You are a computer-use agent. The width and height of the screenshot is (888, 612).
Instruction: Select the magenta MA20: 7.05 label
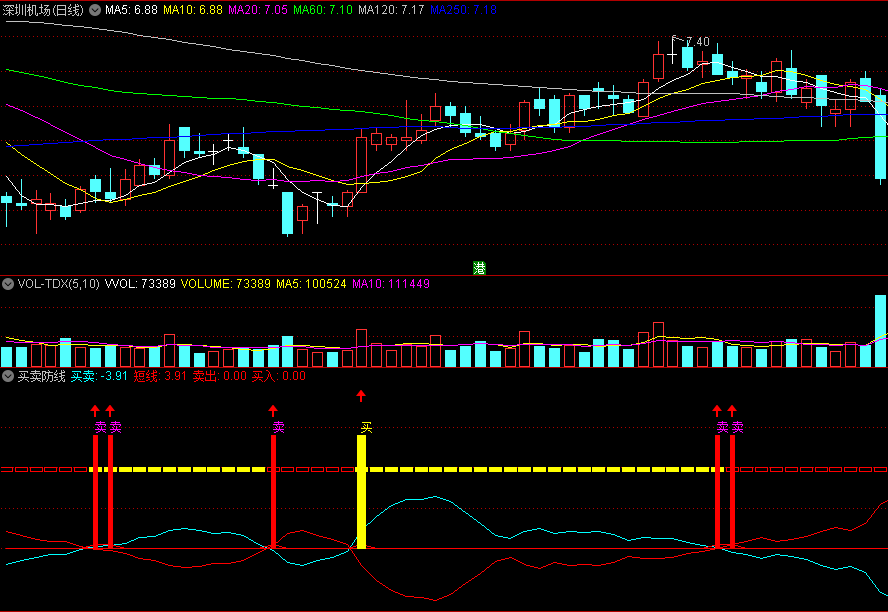point(258,10)
